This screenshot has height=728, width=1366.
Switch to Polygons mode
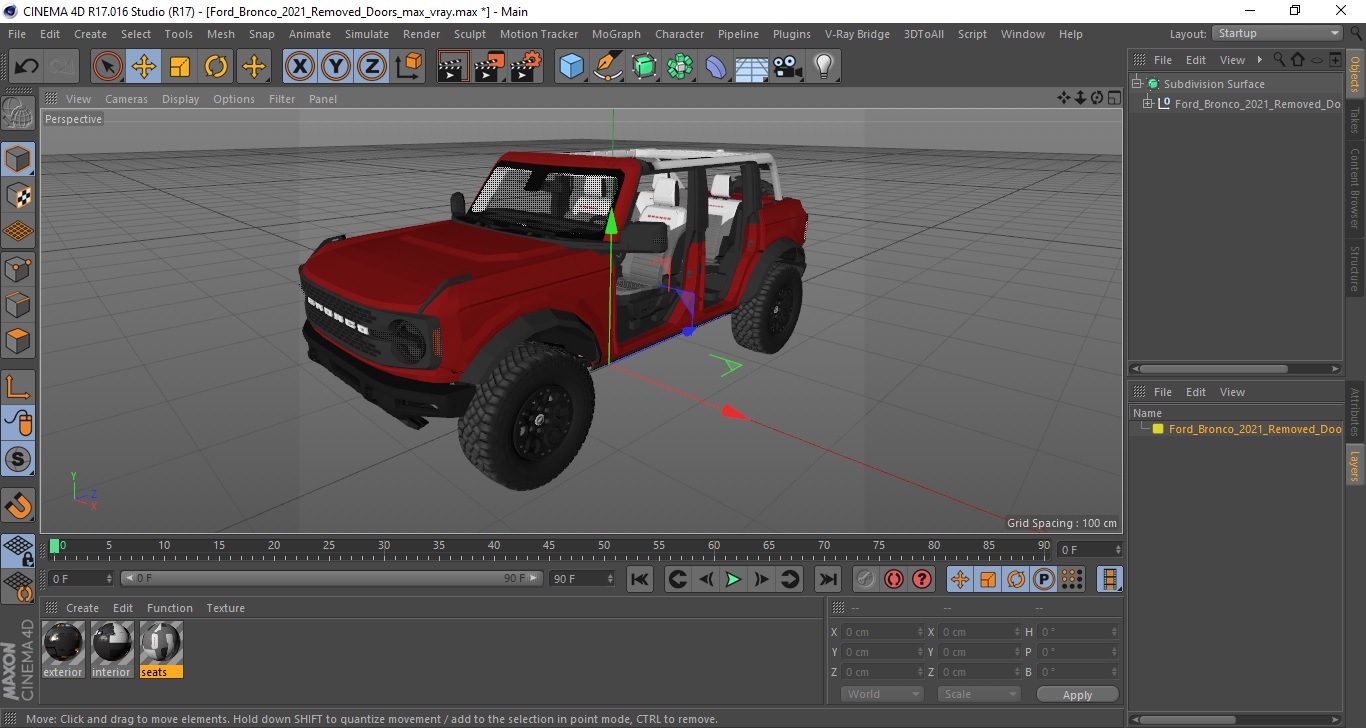pyautogui.click(x=18, y=340)
